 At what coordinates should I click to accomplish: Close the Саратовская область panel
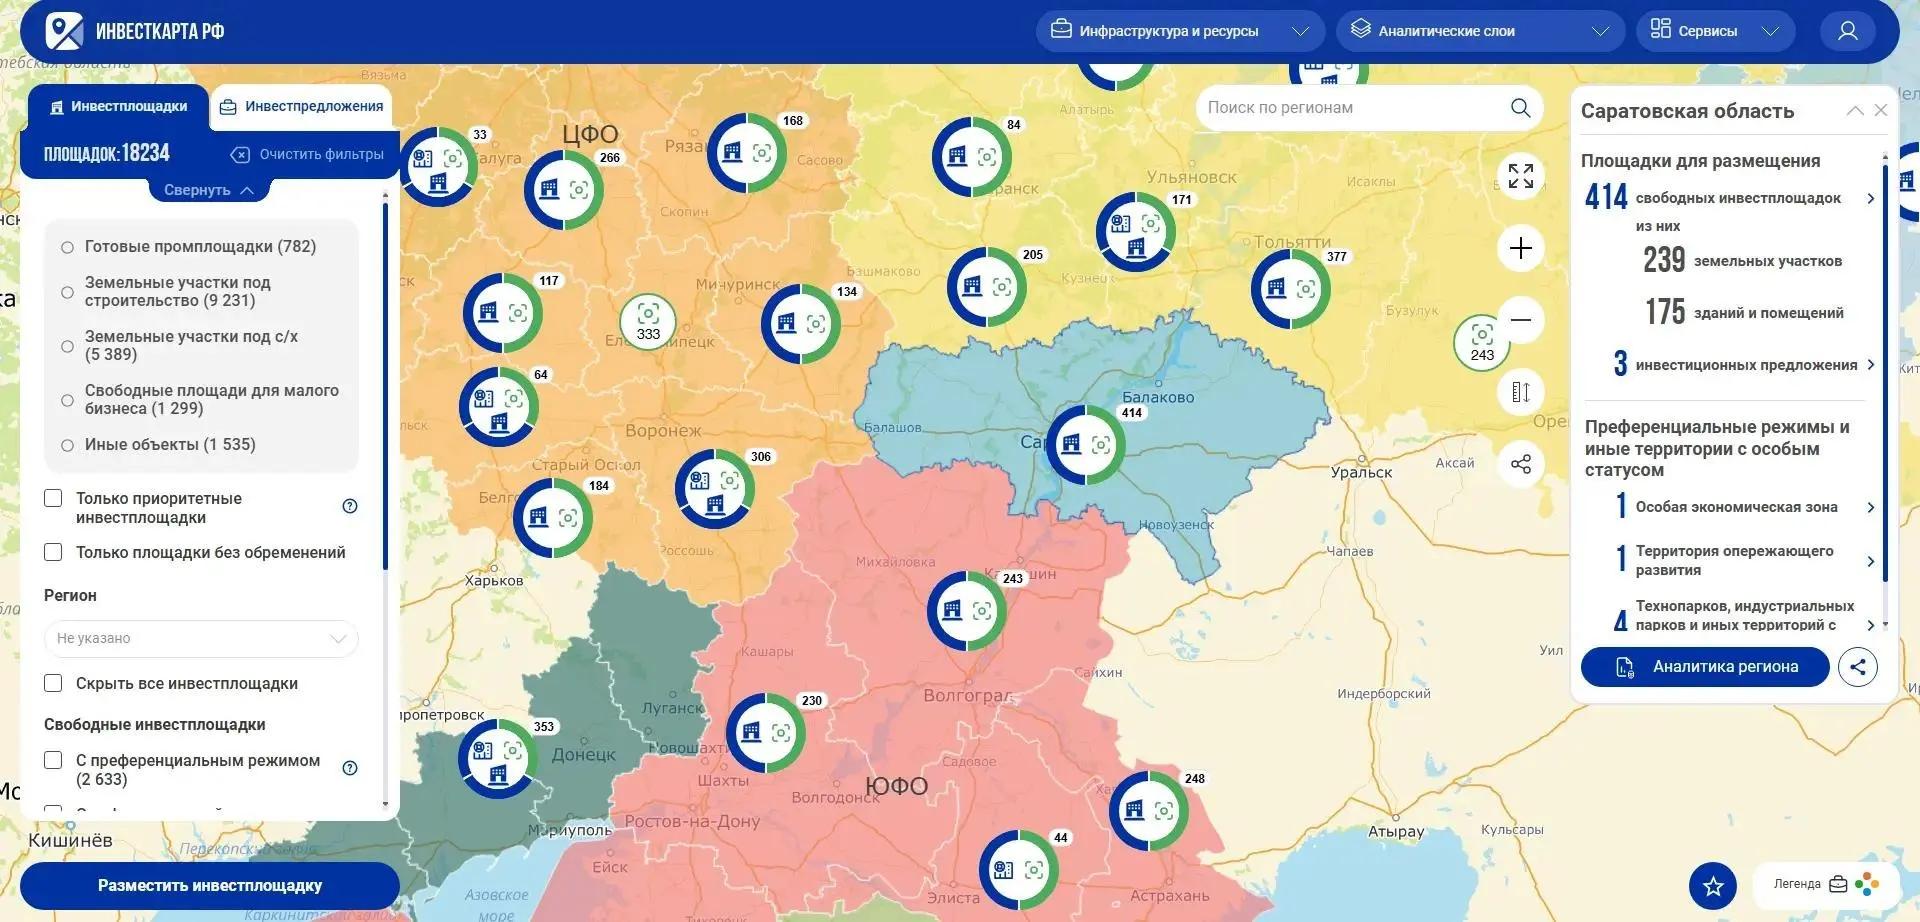click(1880, 110)
